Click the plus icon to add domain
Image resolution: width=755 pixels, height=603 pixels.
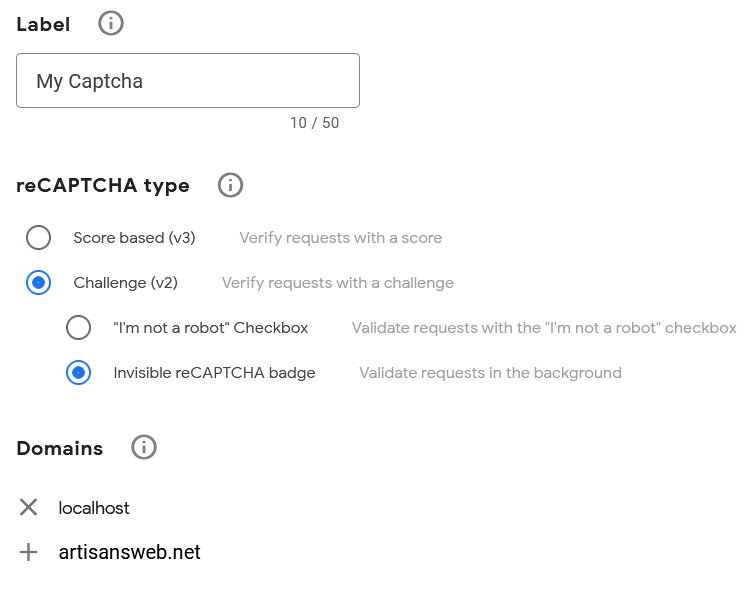(x=28, y=552)
